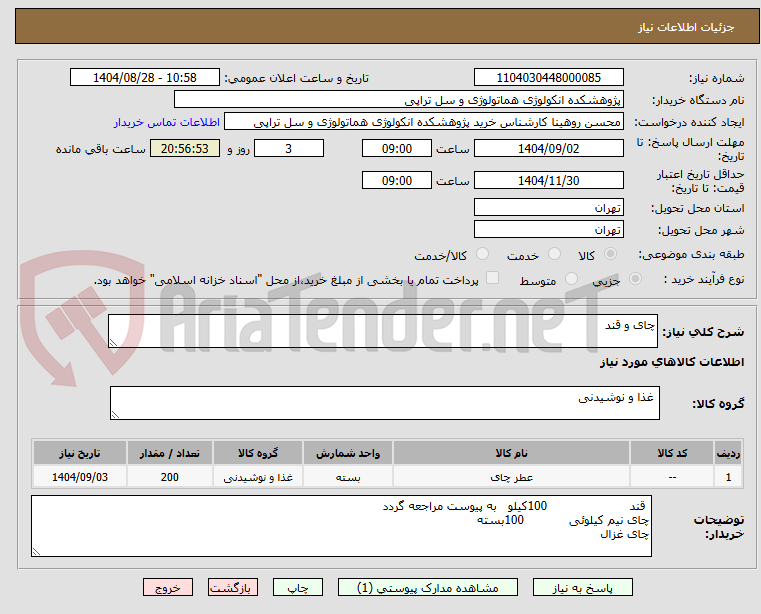Select the کالا/خدمت radio button
The image size is (761, 614).
coord(482,254)
